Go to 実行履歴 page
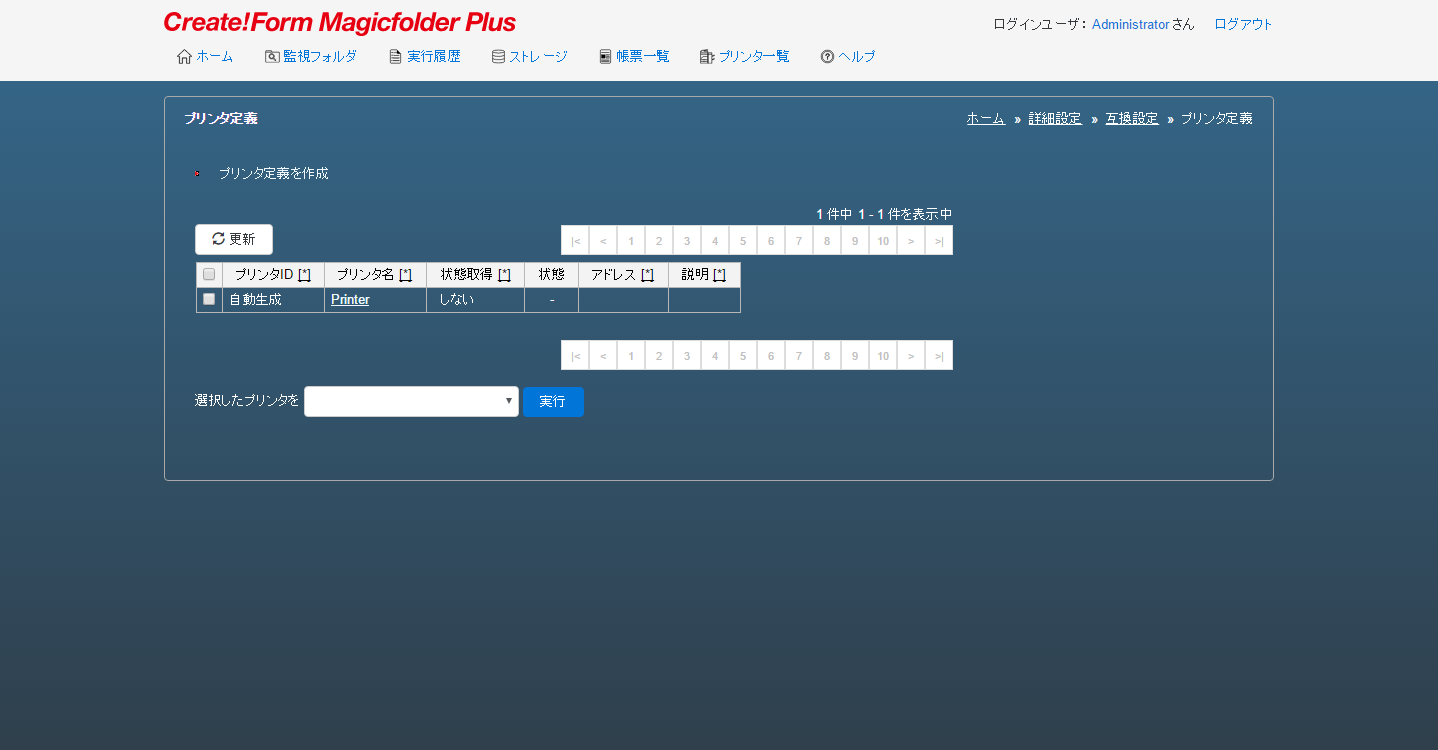Screen dimensions: 1438x750 click(434, 57)
